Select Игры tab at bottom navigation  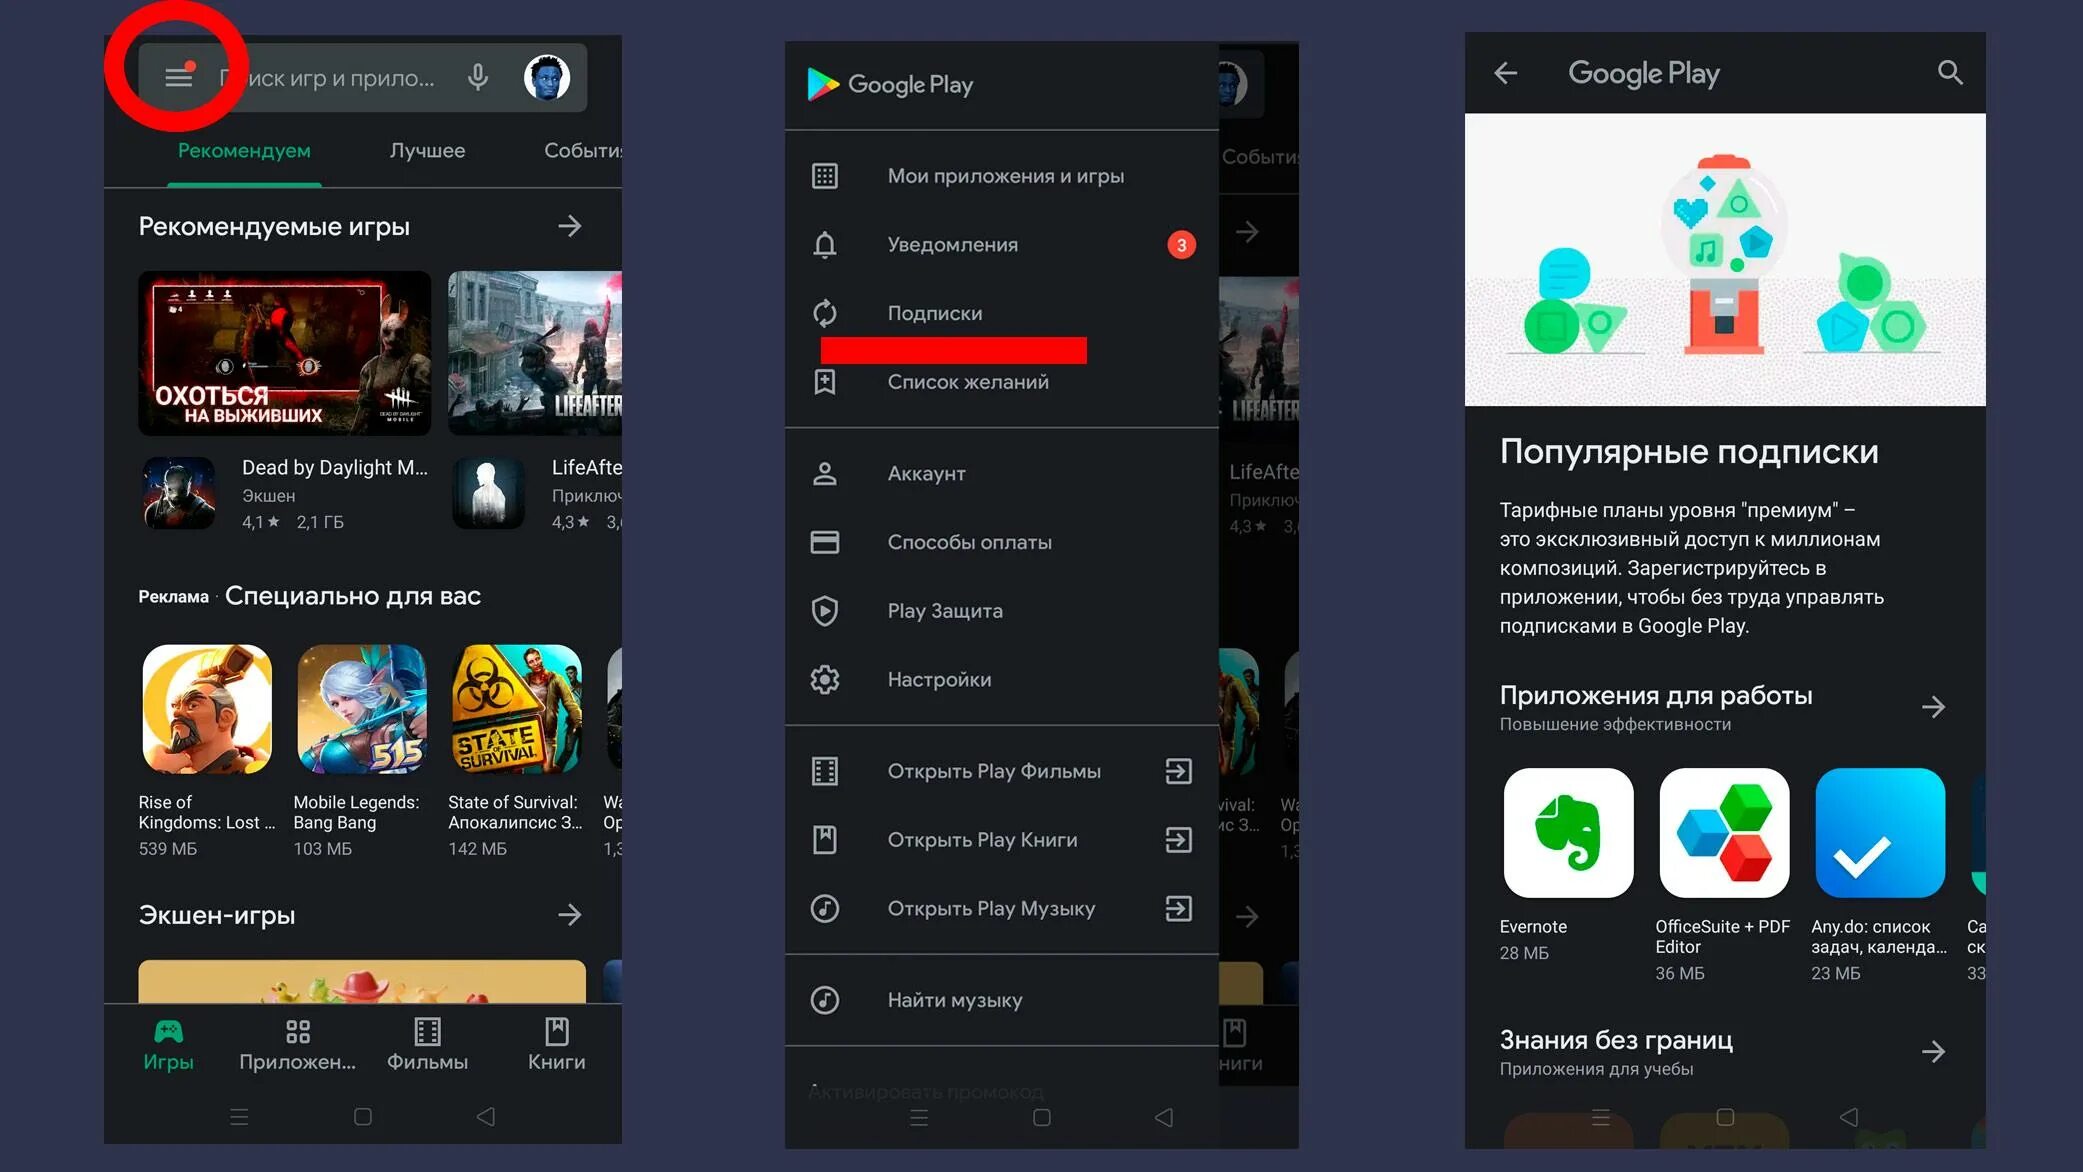(170, 1045)
